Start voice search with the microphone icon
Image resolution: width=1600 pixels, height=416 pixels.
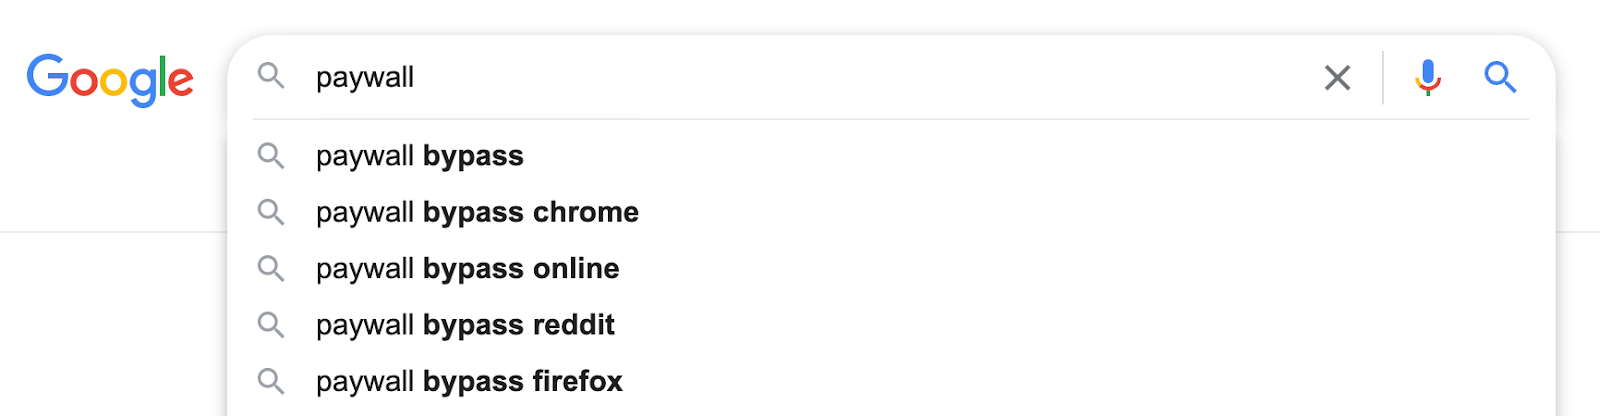point(1428,77)
